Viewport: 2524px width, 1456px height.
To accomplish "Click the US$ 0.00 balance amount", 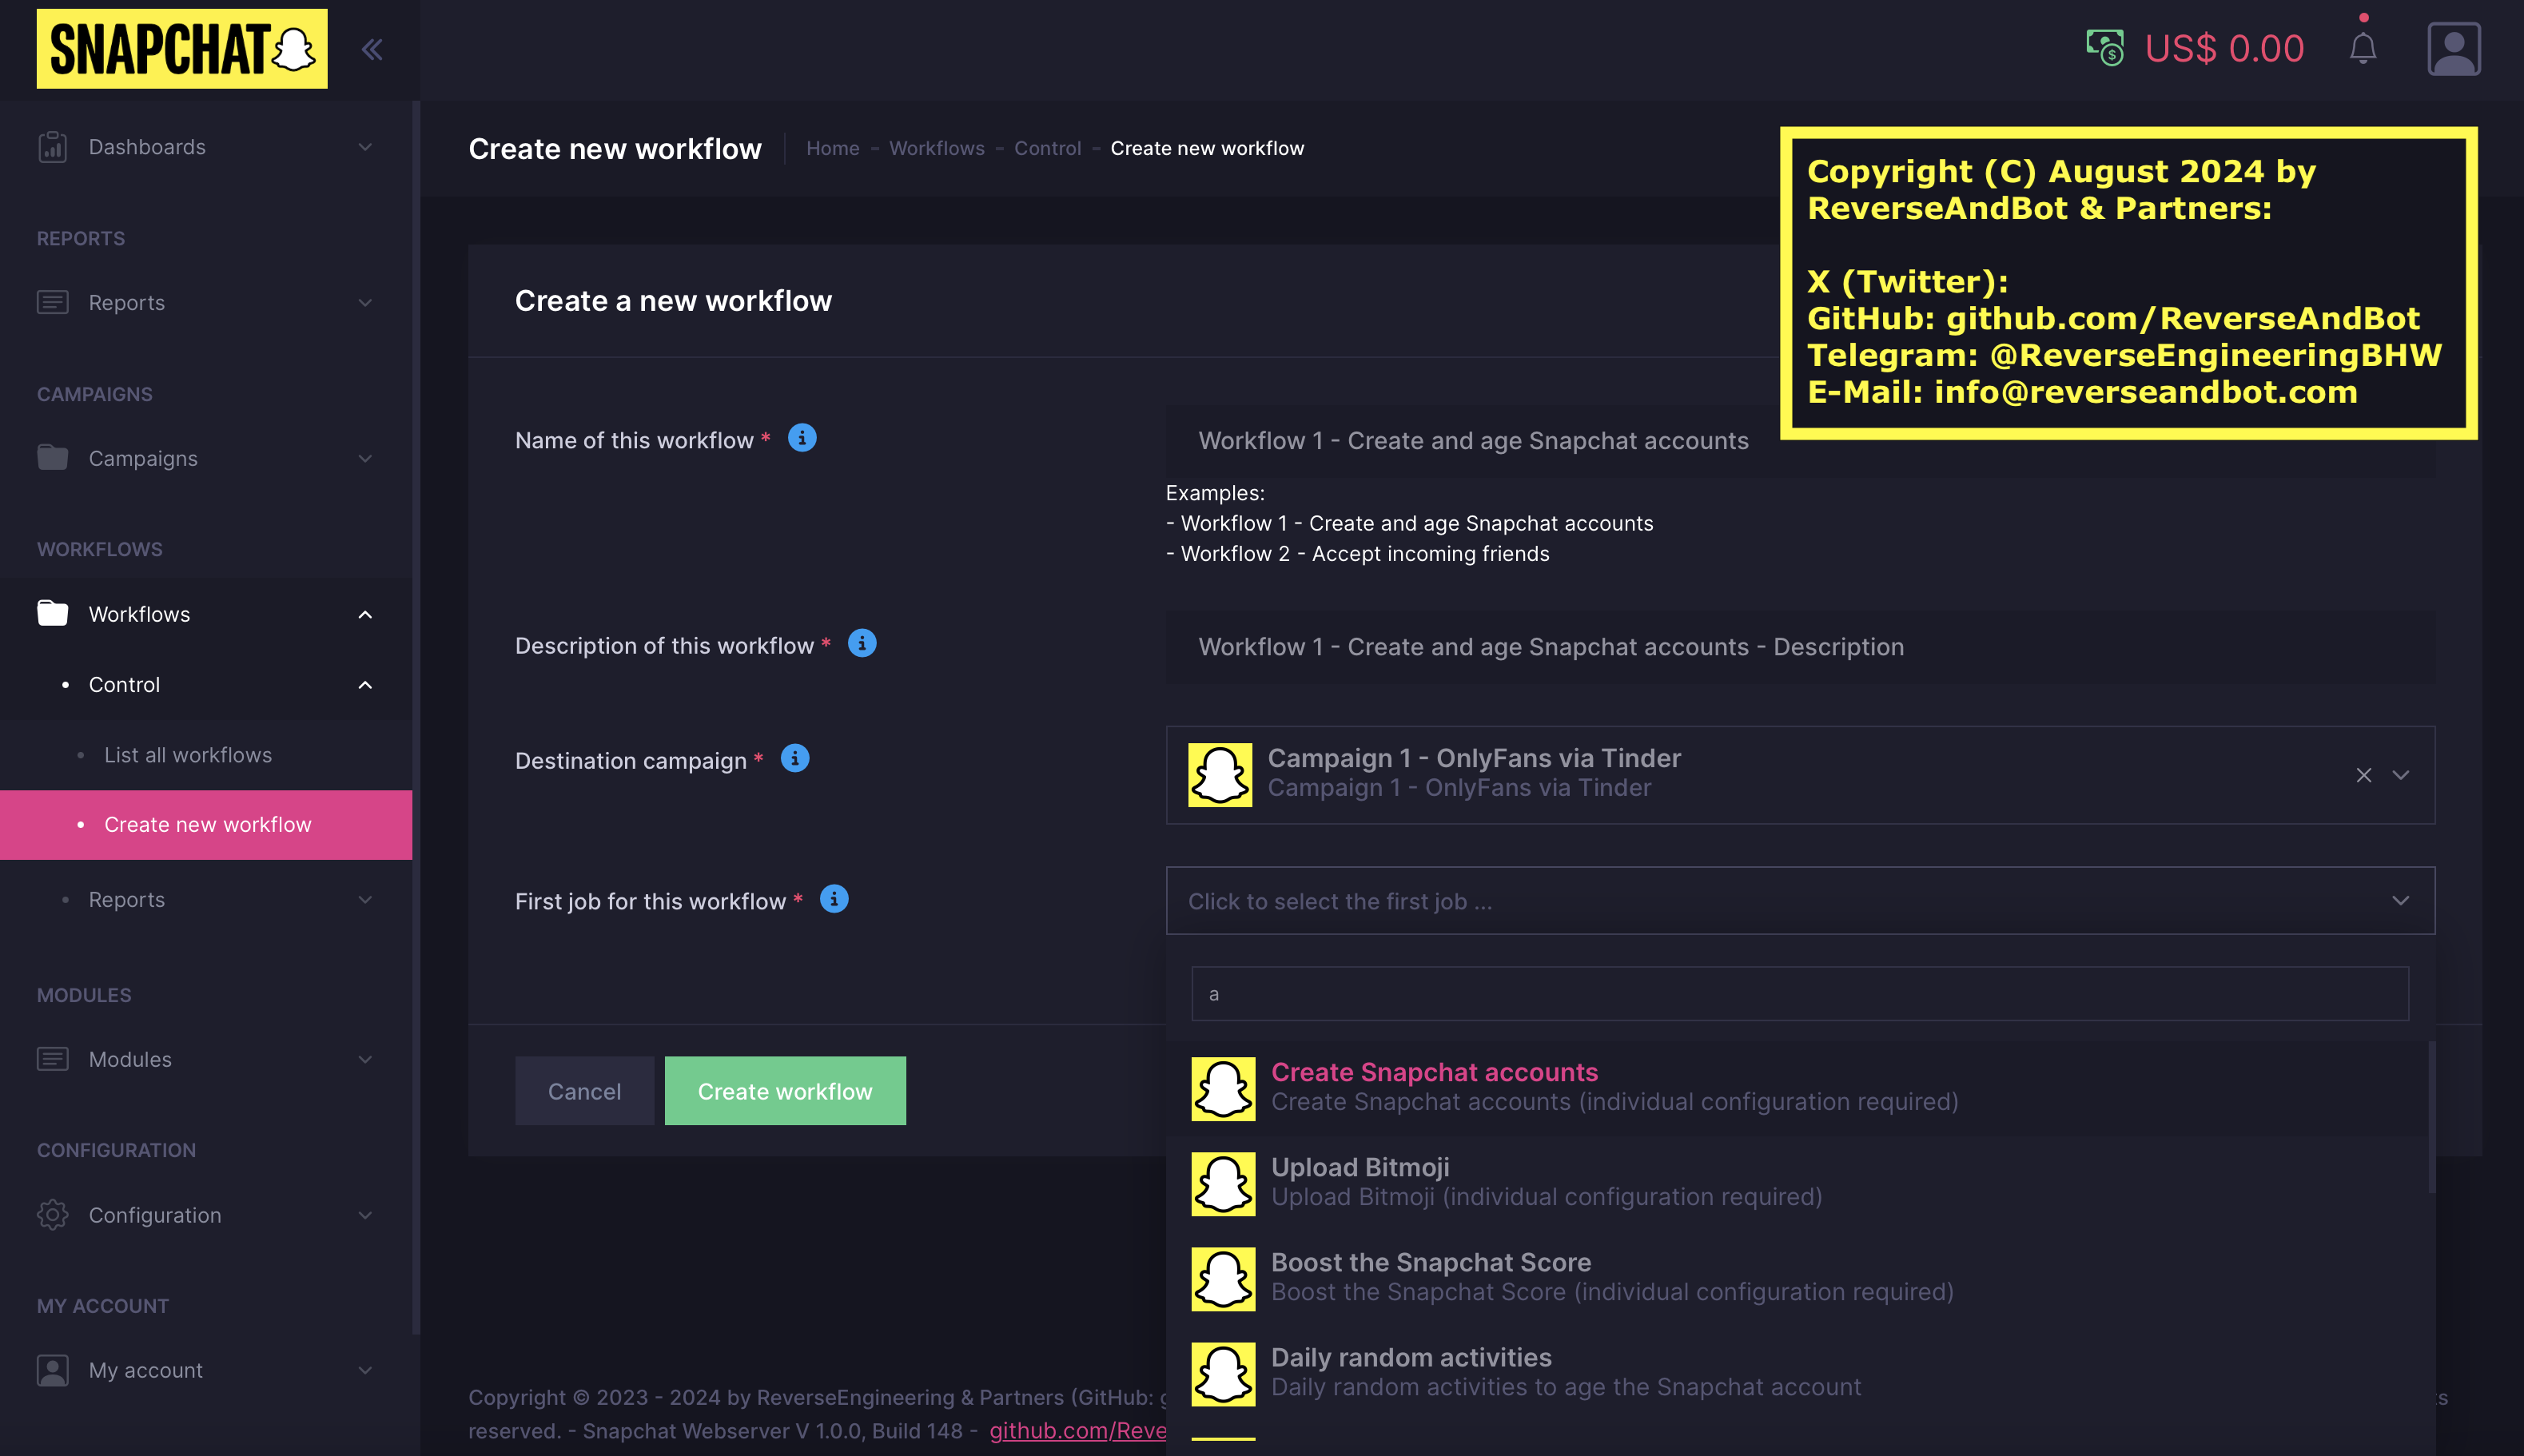I will [x=2224, y=48].
